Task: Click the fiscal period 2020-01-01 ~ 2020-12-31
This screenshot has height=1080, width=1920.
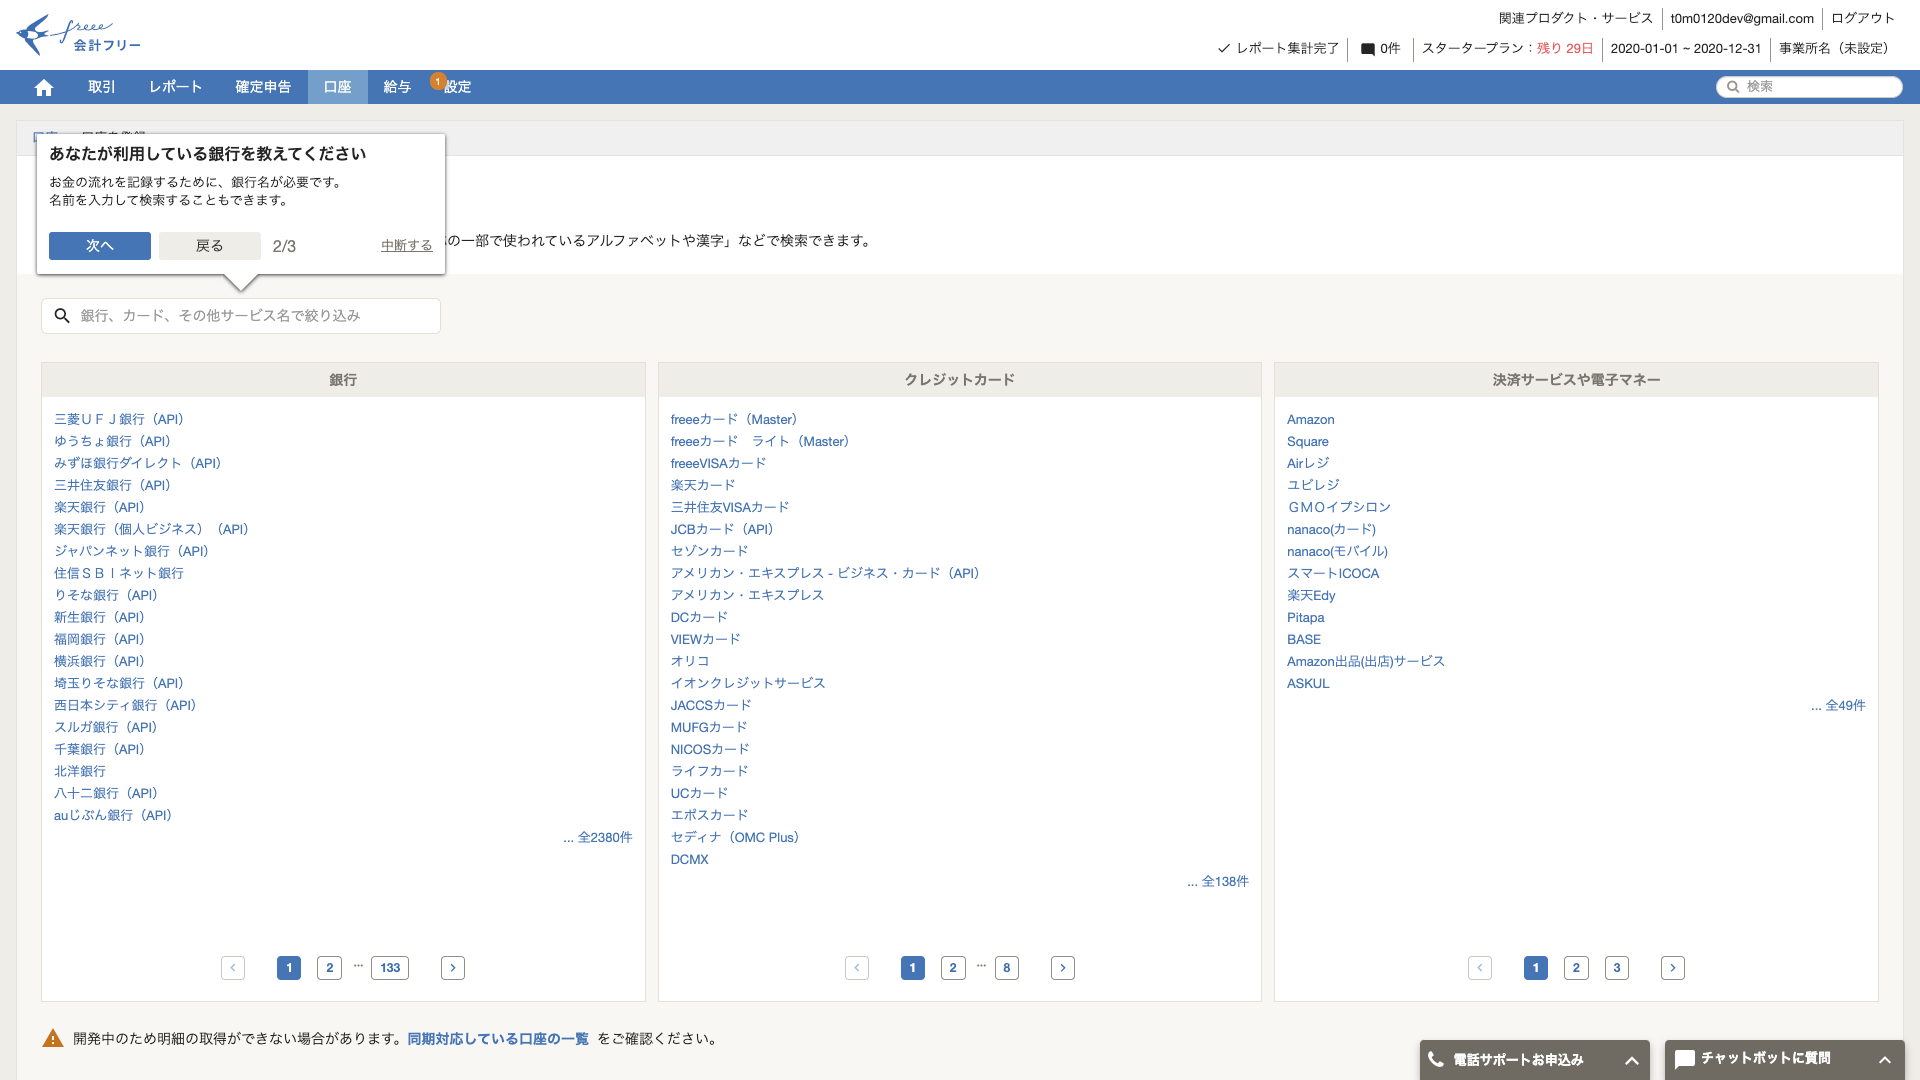Action: (x=1686, y=48)
